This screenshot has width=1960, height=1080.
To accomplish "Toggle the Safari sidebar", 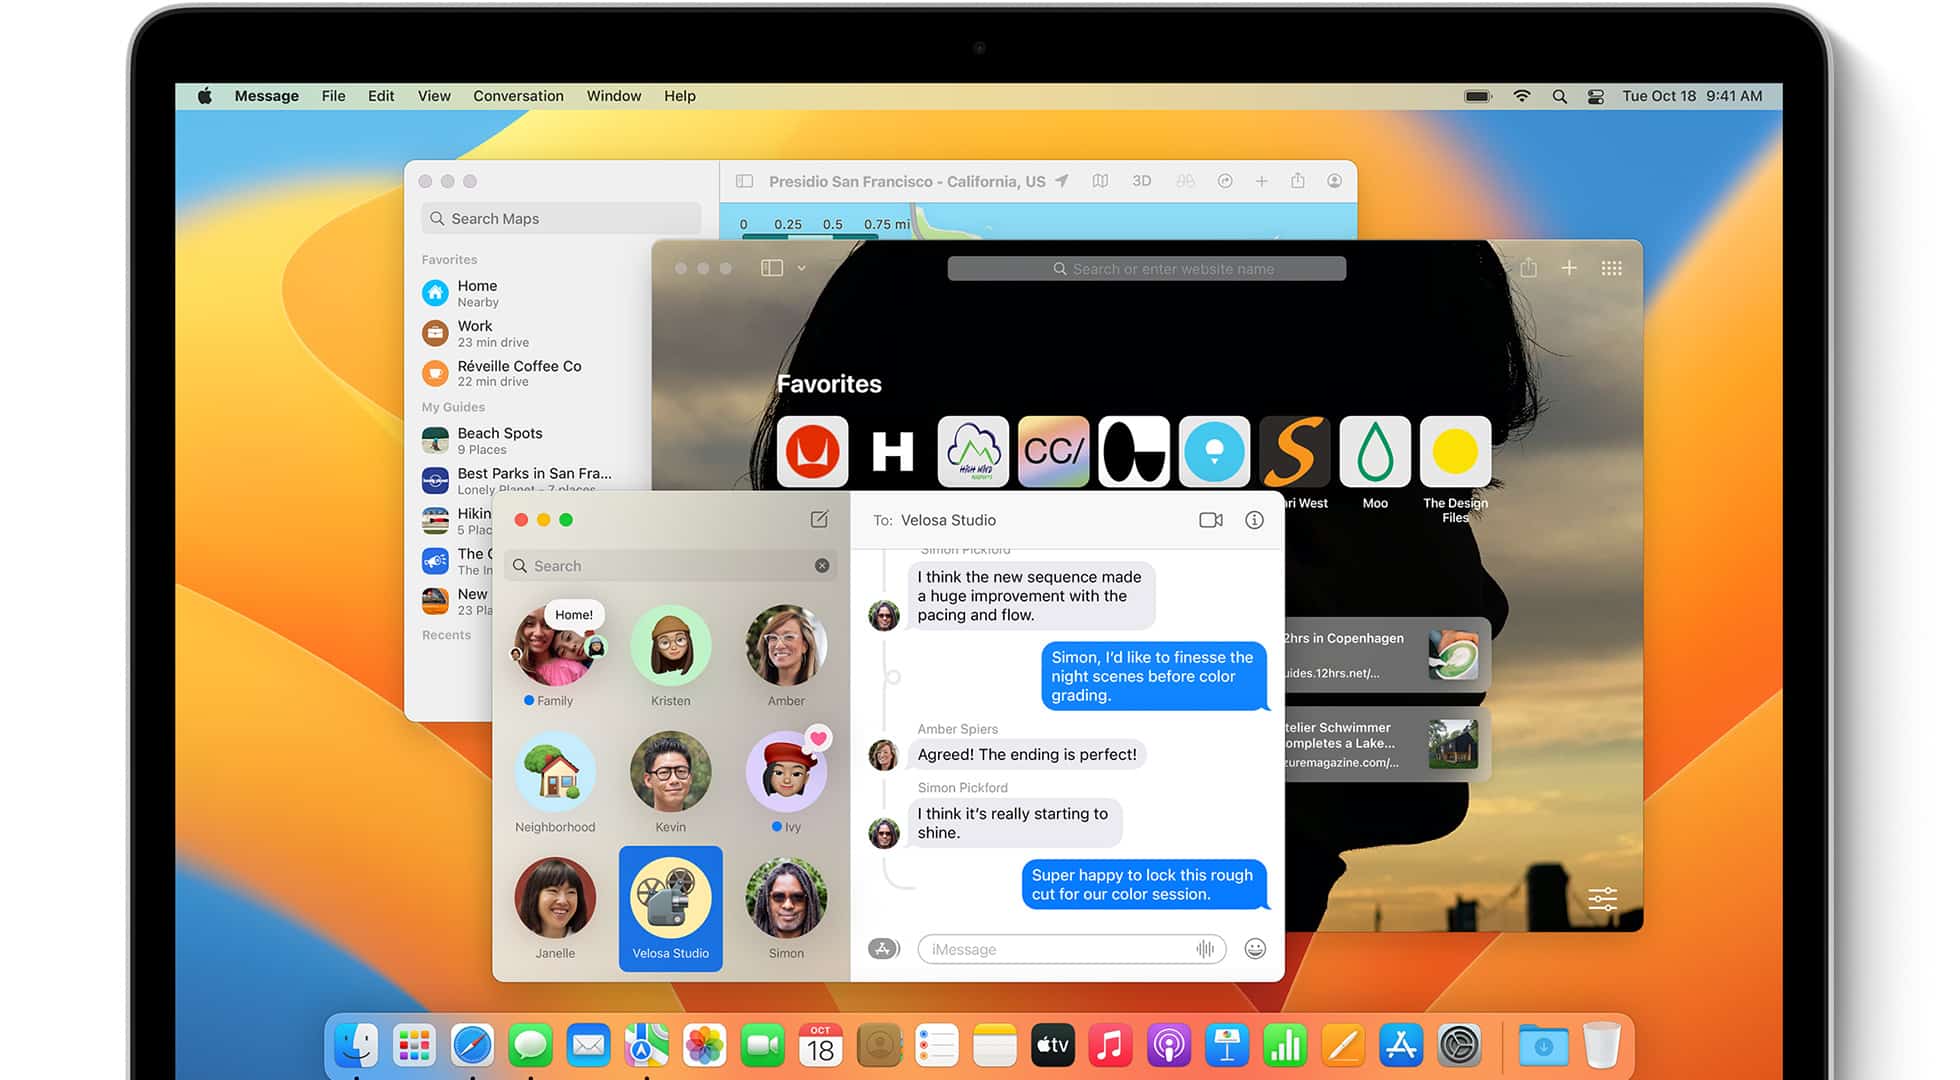I will [x=772, y=268].
